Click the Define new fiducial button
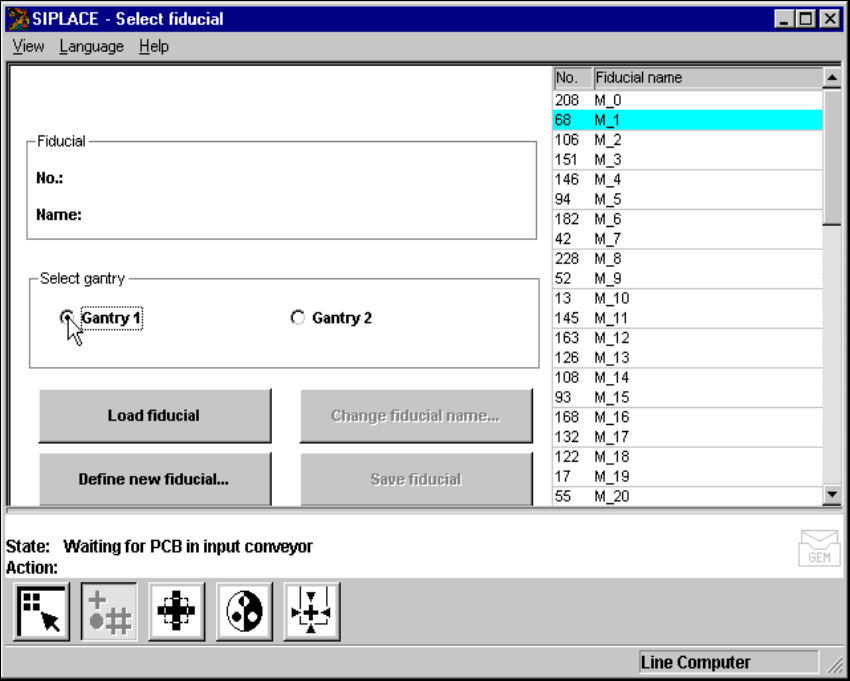This screenshot has width=850, height=681. tap(155, 479)
